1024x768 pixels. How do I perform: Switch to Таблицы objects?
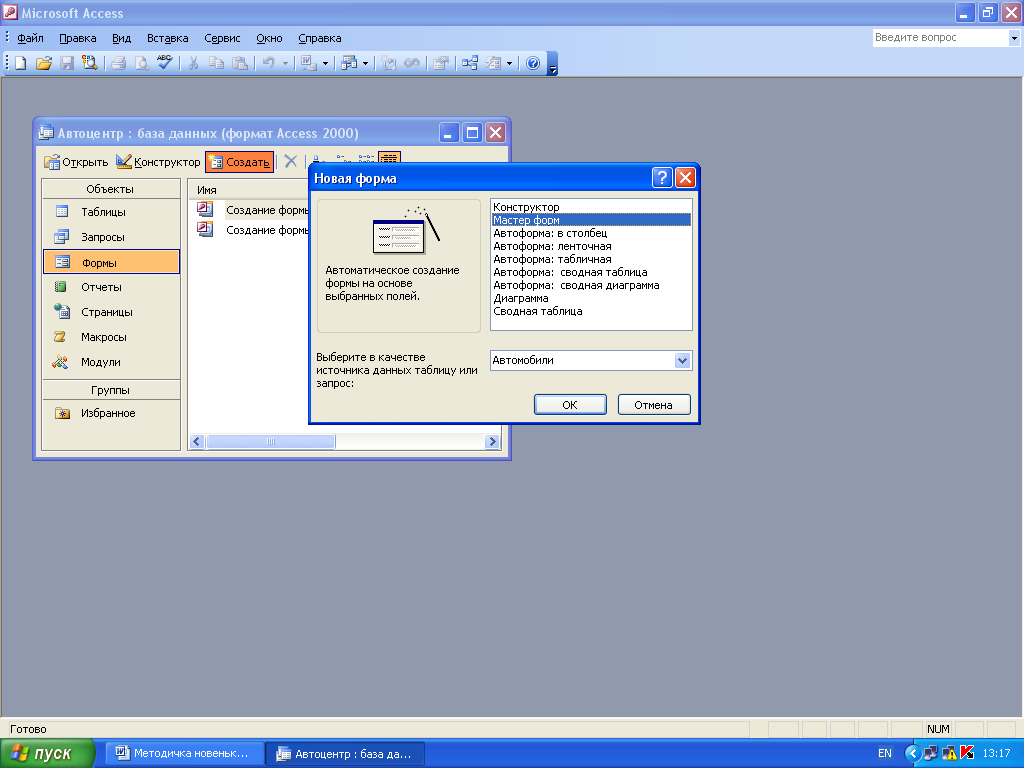pos(111,212)
